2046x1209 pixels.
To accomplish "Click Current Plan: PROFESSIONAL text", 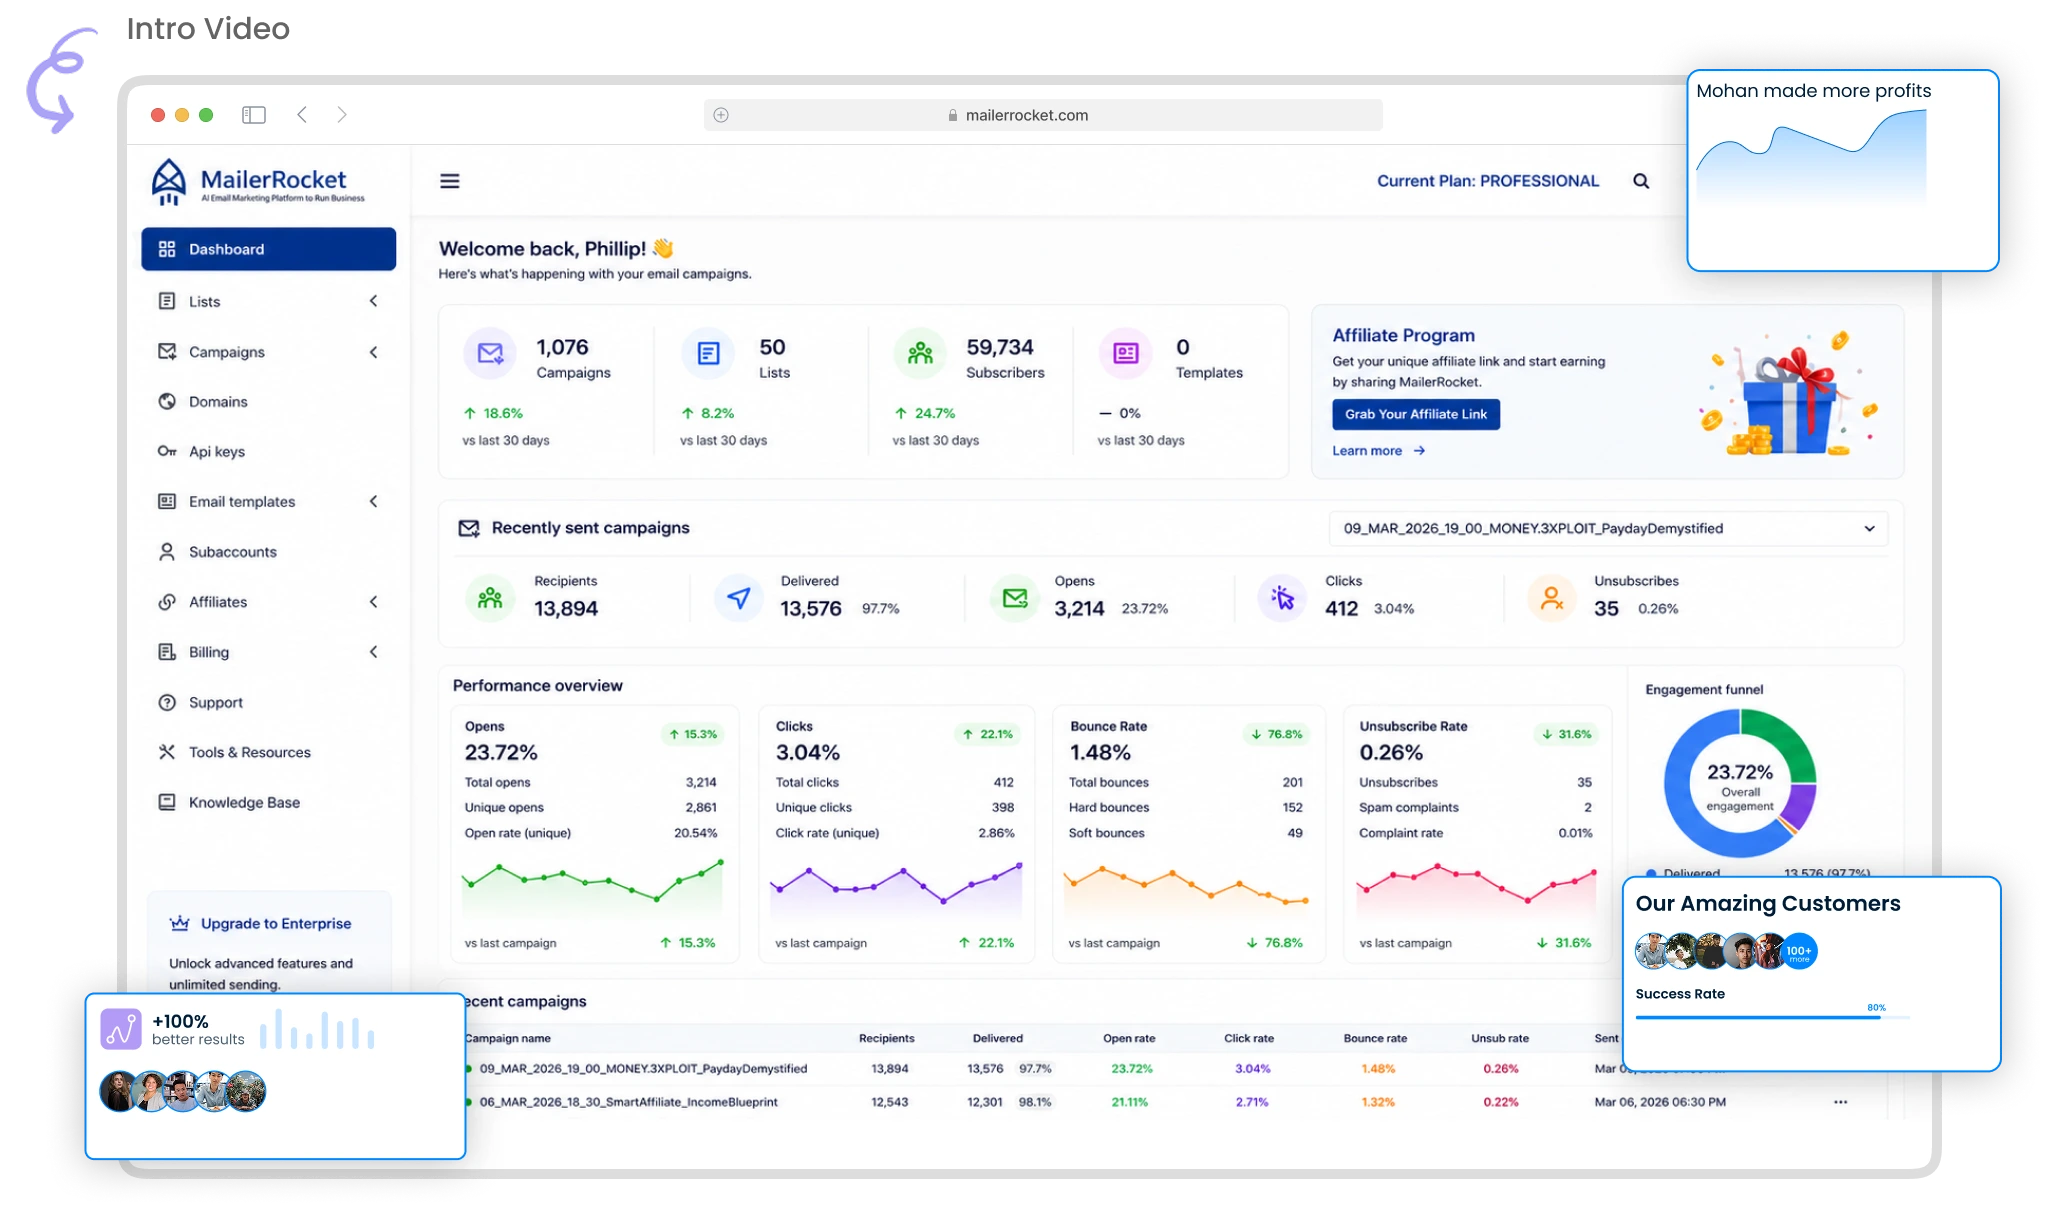I will click(x=1488, y=181).
